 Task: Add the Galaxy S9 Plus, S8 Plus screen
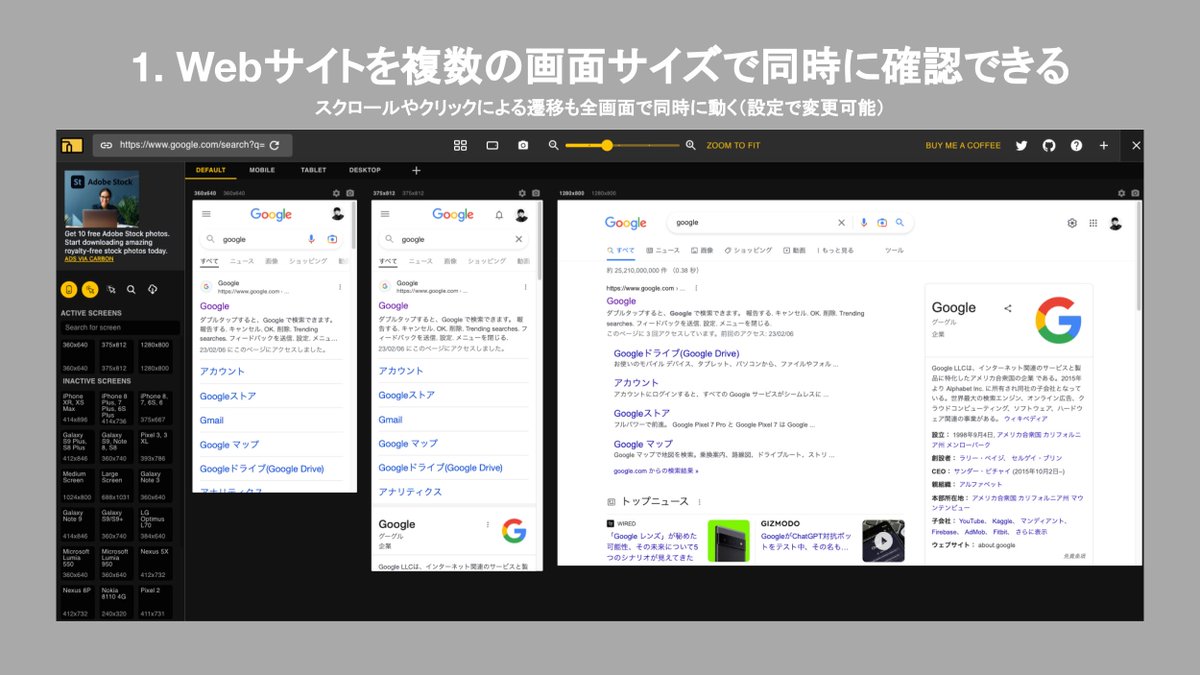point(76,446)
